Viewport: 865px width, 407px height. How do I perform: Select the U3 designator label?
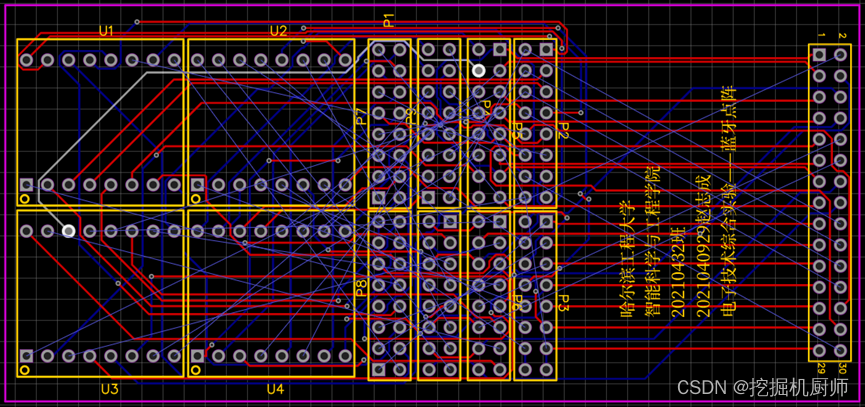[110, 389]
